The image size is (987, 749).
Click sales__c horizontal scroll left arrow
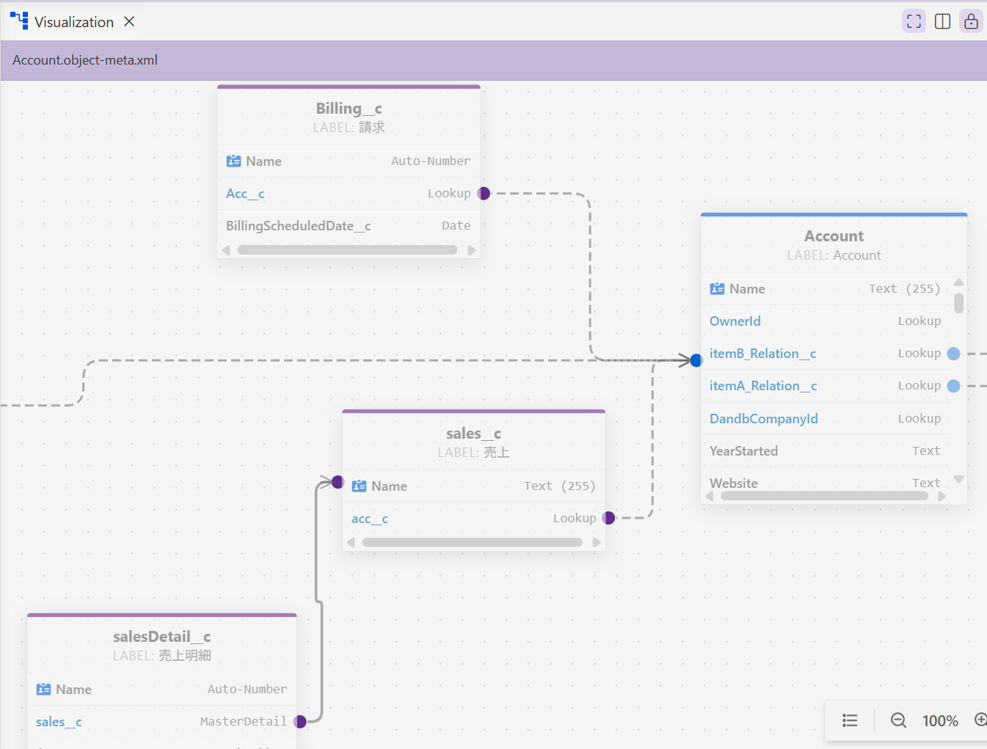[351, 542]
